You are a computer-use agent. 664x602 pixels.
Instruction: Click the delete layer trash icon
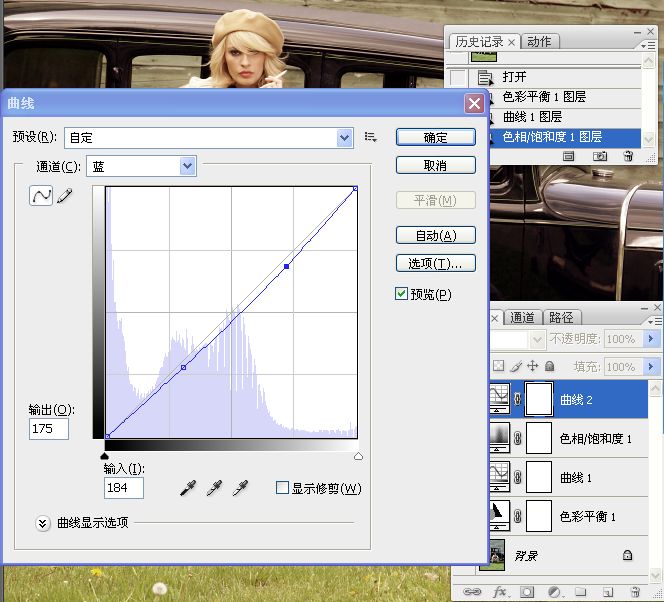click(x=635, y=591)
